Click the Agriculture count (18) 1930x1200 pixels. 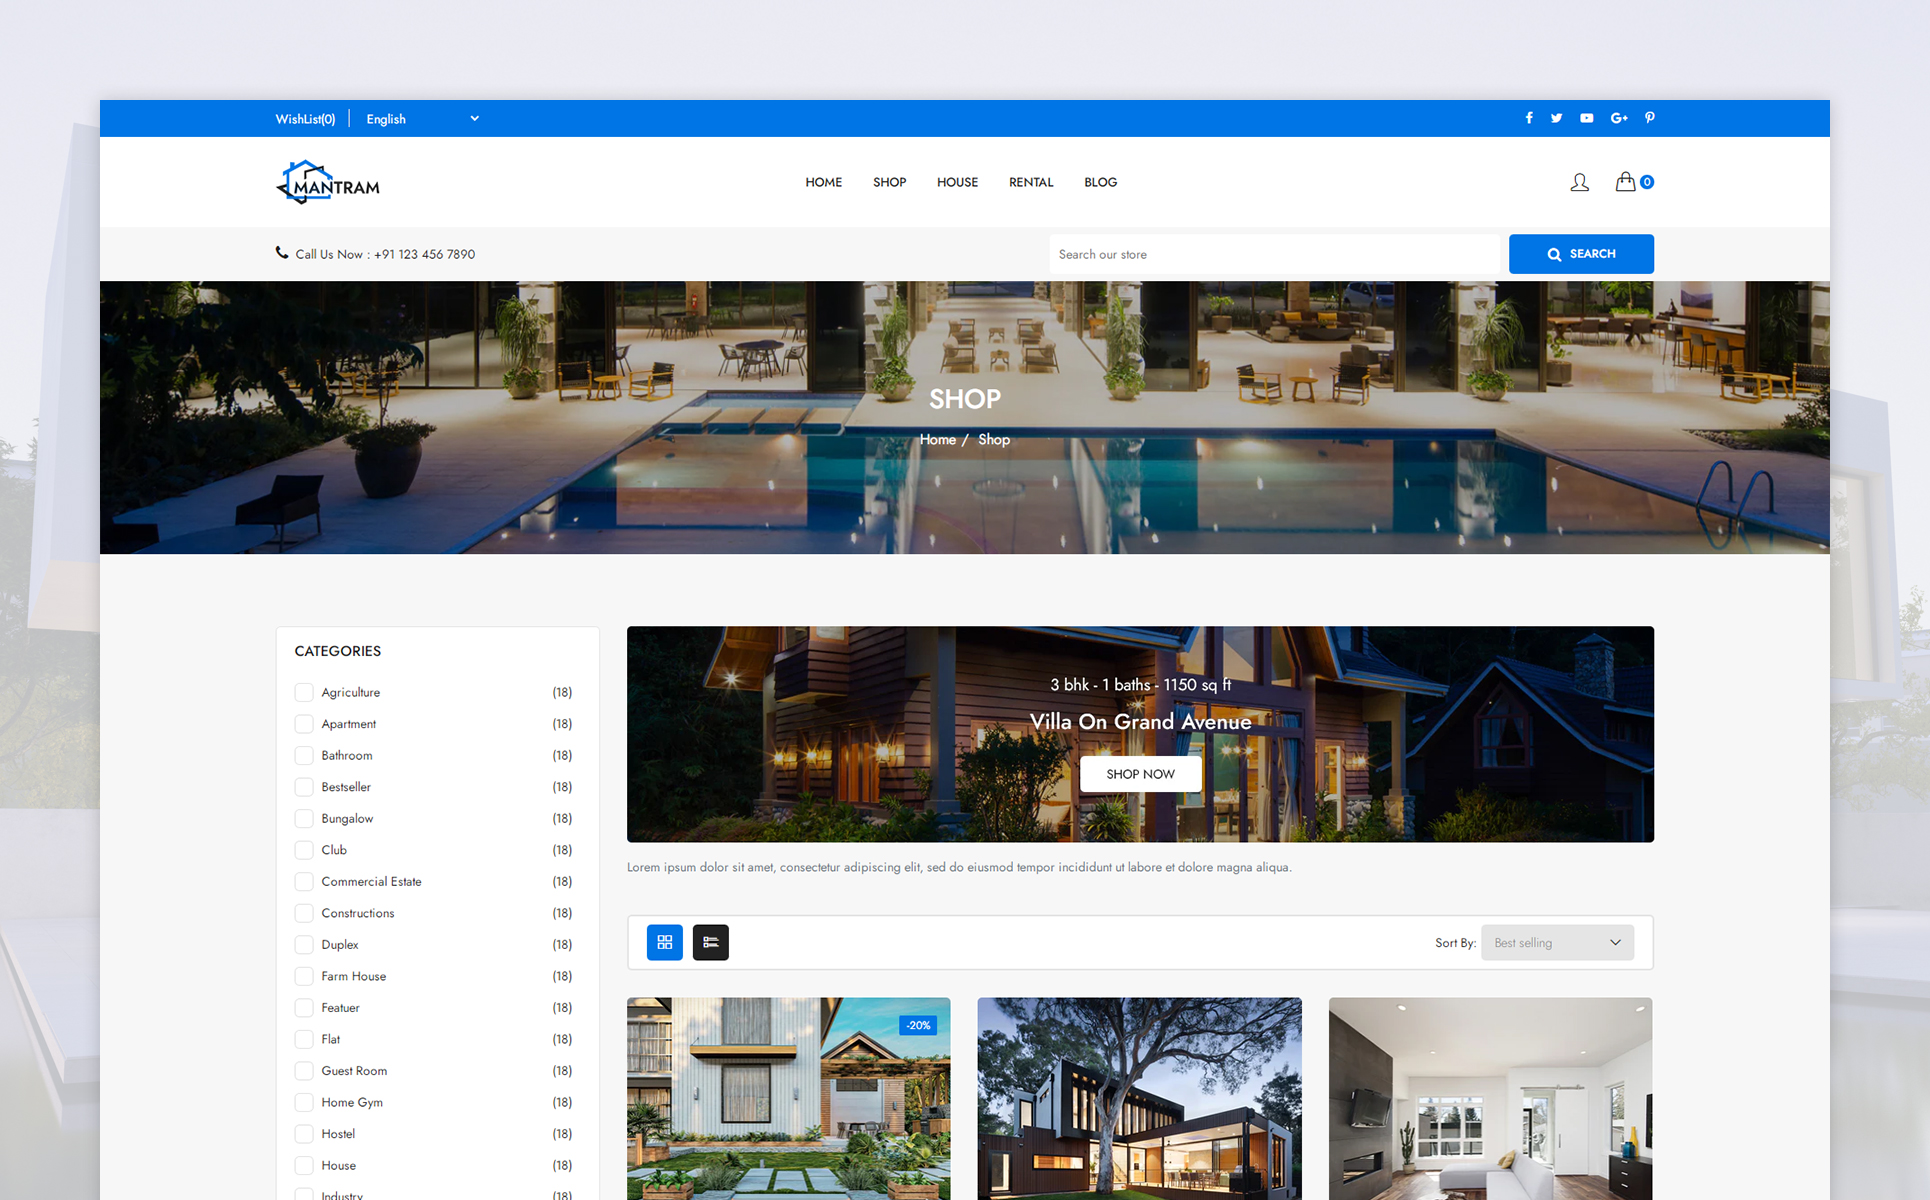(562, 692)
